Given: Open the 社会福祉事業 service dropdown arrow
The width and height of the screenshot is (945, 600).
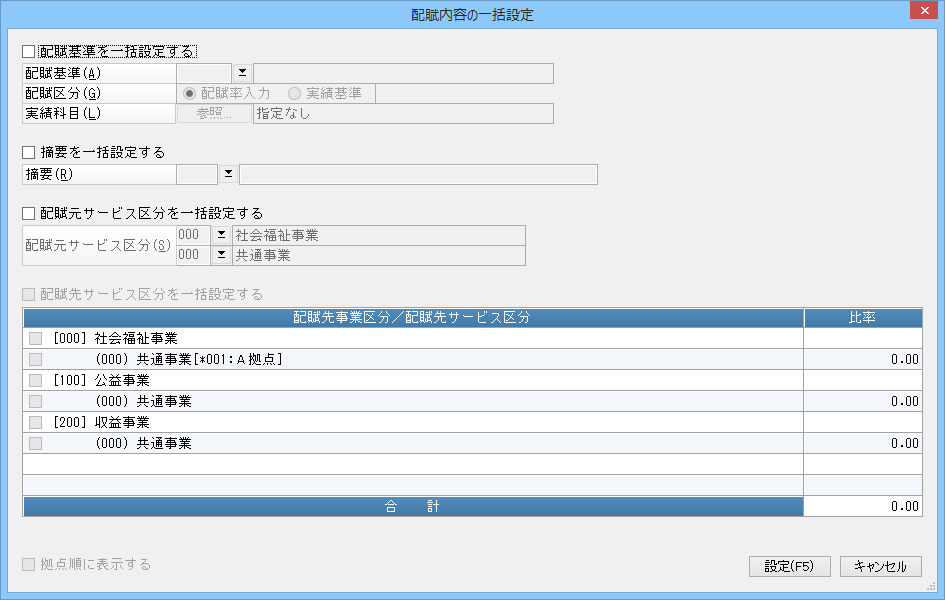Looking at the screenshot, I should click(x=221, y=235).
